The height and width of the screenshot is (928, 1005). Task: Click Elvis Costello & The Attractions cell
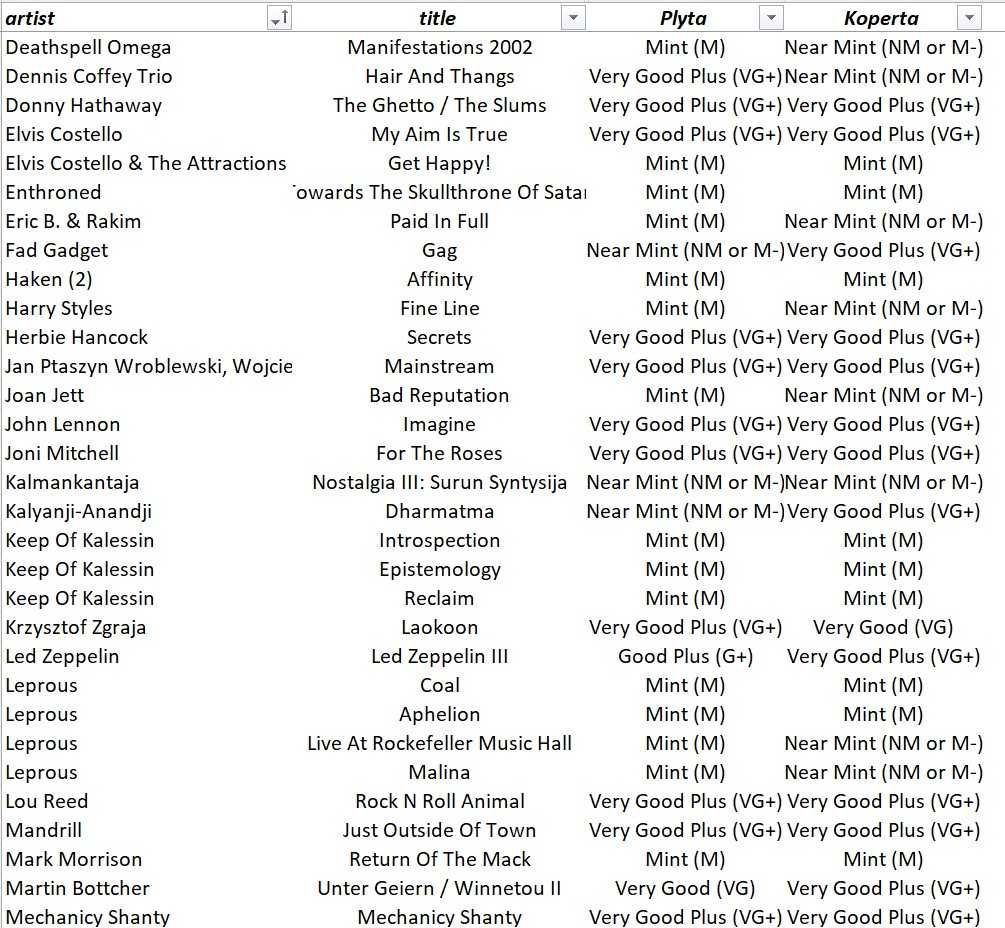click(147, 163)
